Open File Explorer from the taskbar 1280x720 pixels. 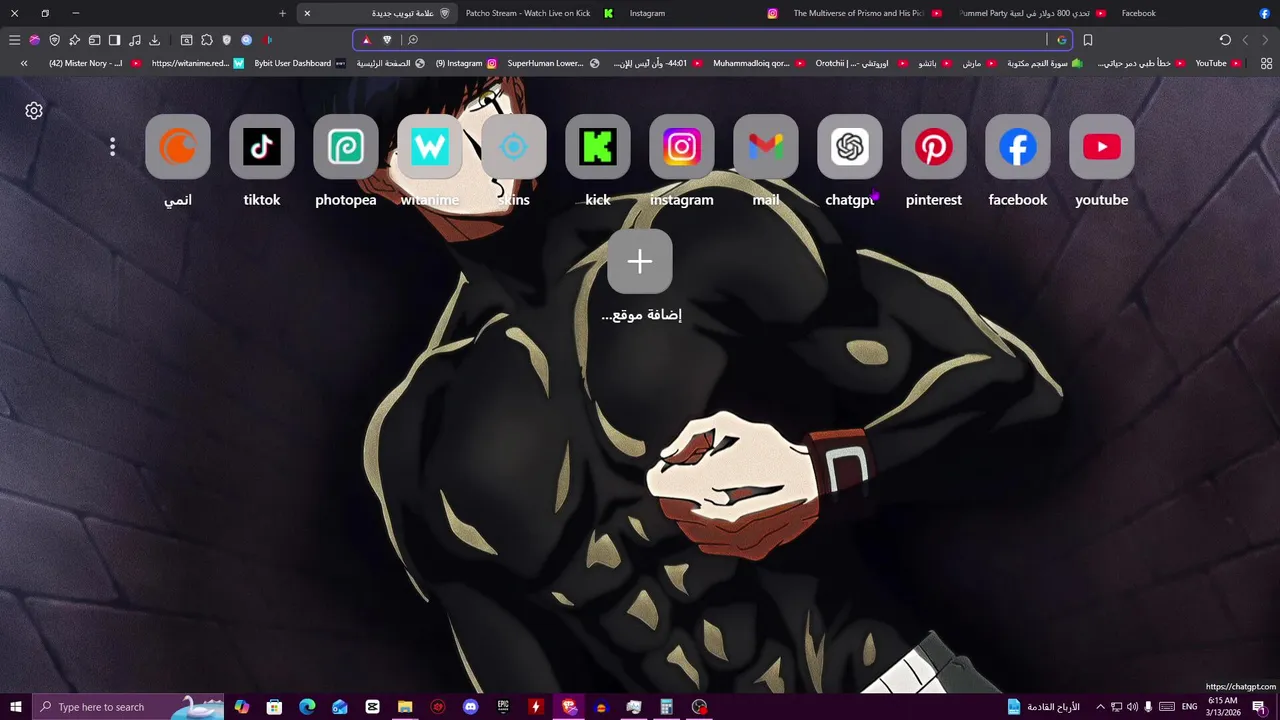click(405, 707)
